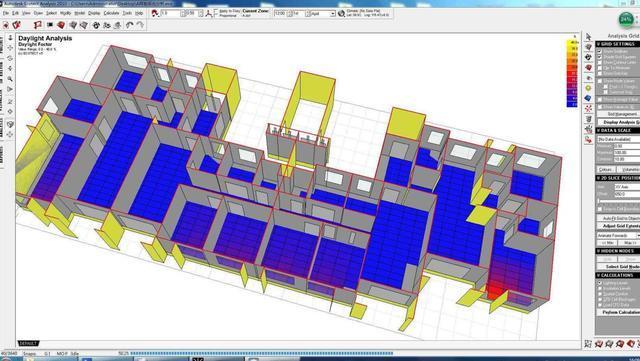Toggle the Show Gridlines checkbox
This screenshot has width=640, height=361.
[x=600, y=51]
